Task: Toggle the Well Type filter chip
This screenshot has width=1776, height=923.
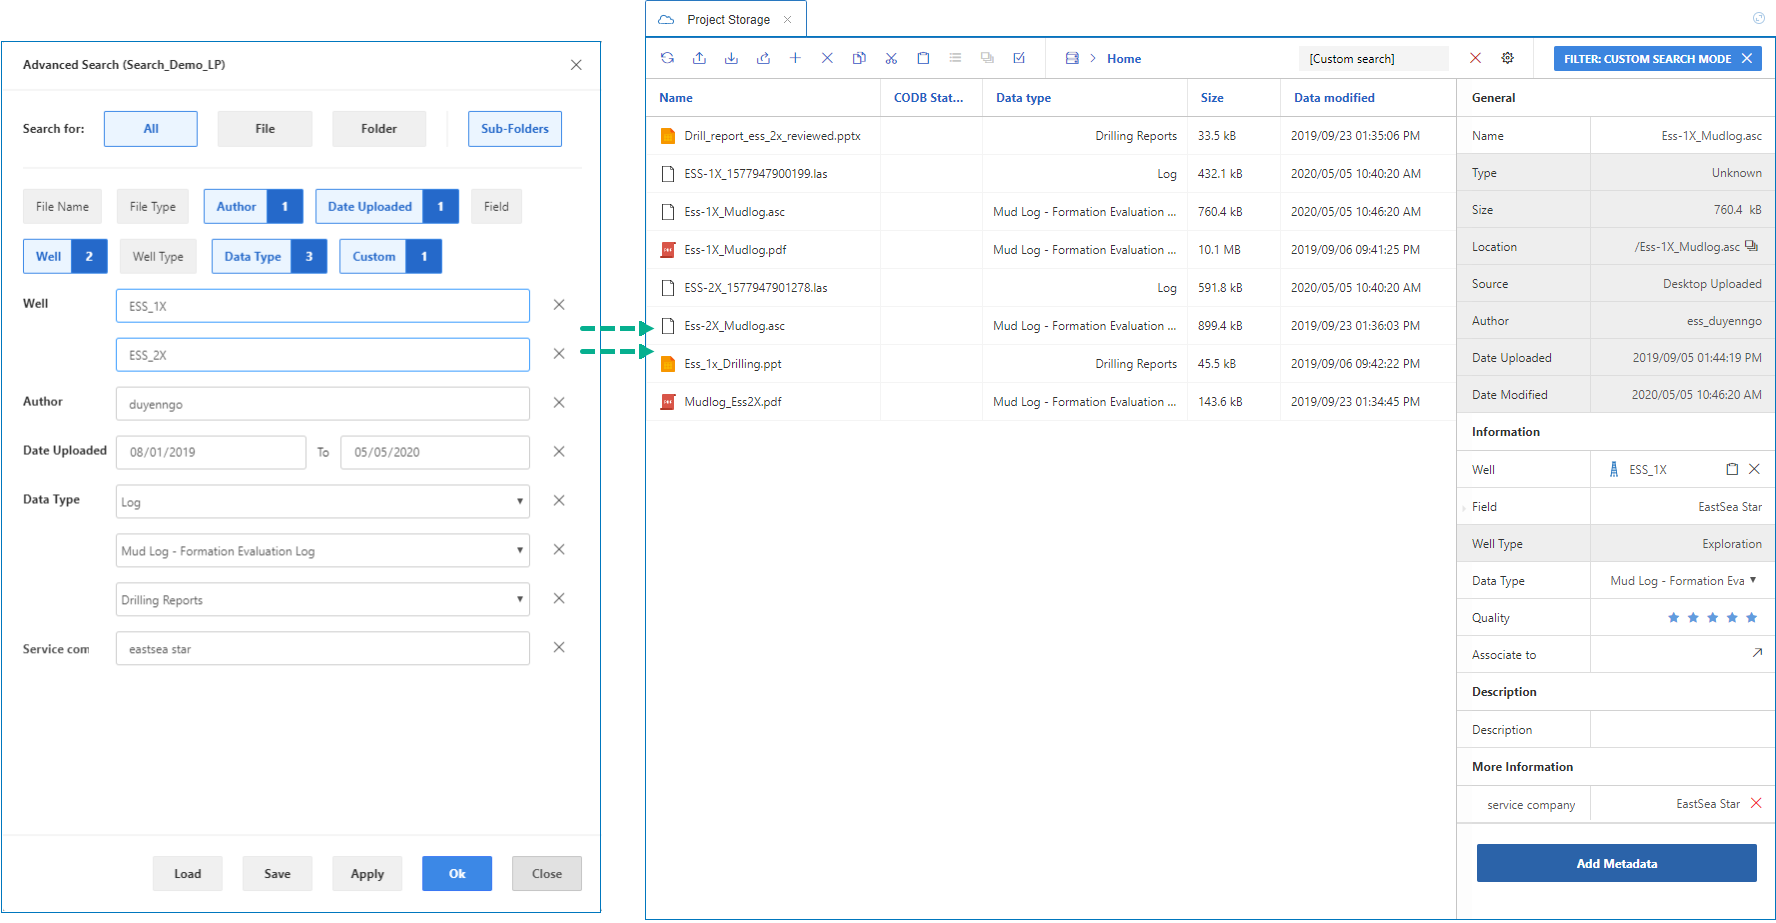Action: pyautogui.click(x=158, y=257)
